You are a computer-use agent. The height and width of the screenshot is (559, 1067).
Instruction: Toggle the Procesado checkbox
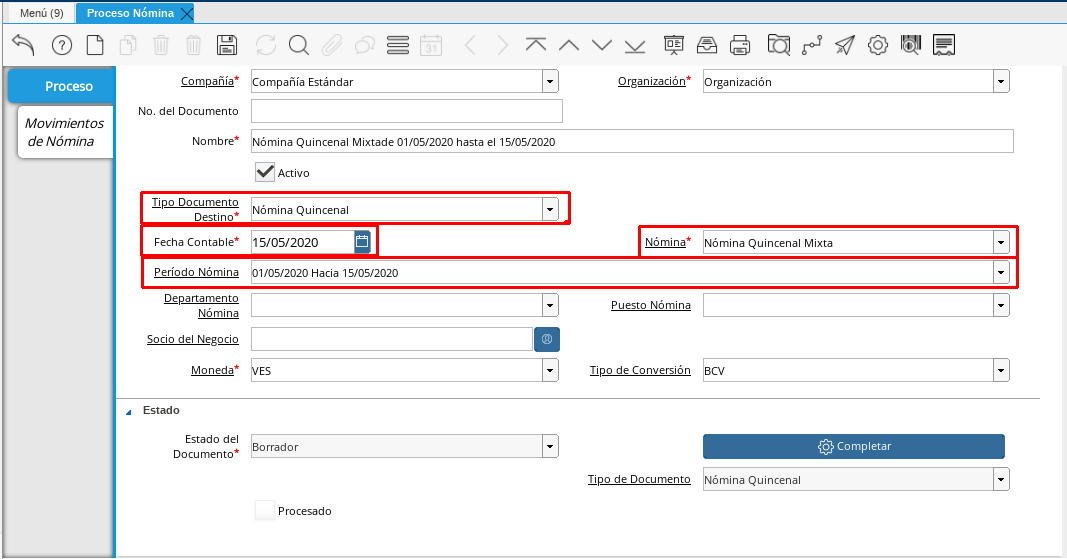point(265,511)
